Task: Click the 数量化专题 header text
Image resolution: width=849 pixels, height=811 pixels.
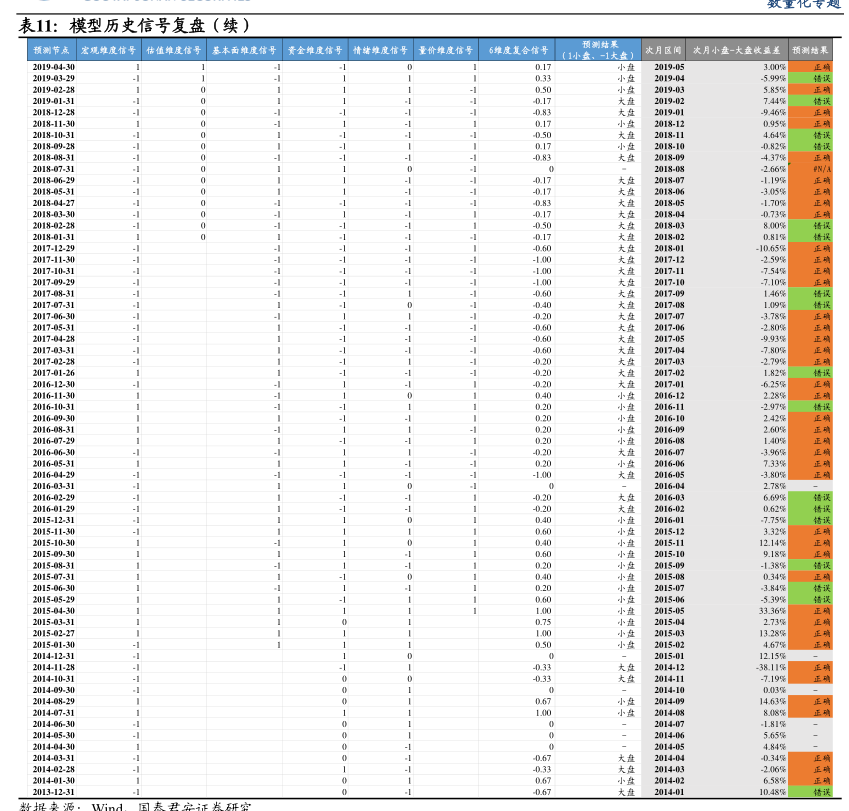Action: (x=804, y=4)
